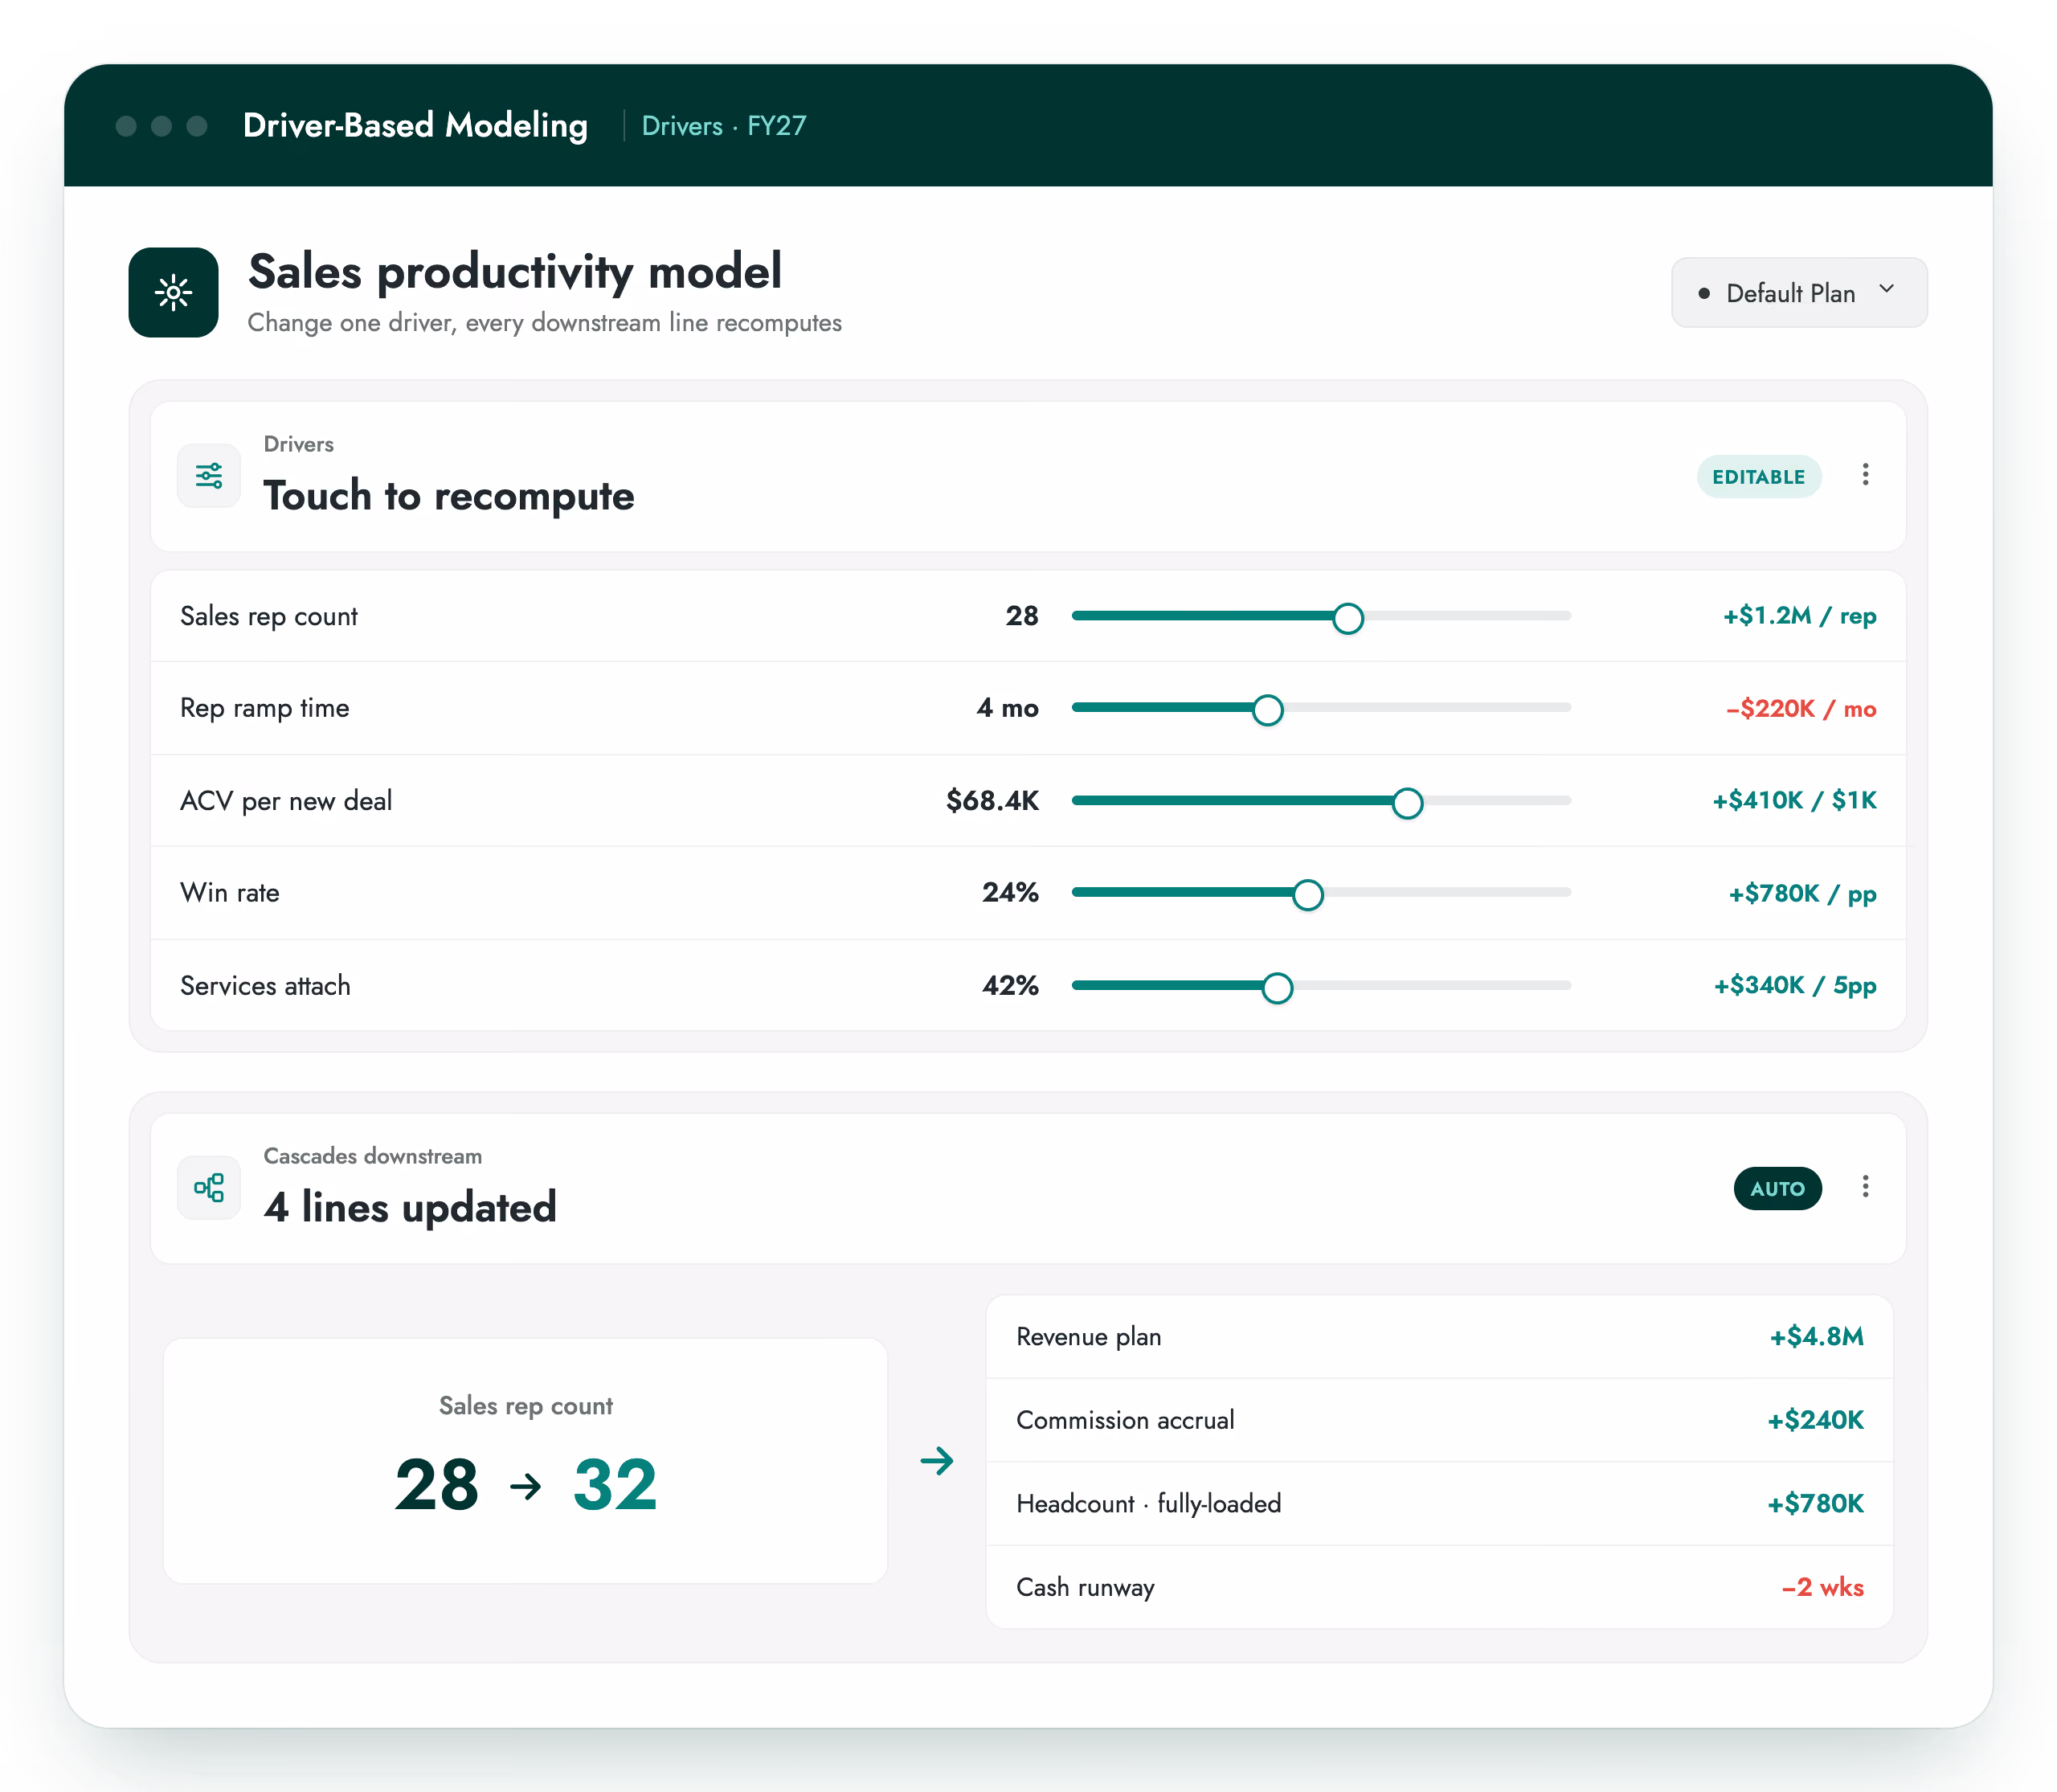The height and width of the screenshot is (1792, 2057).
Task: Open the three-dot menu in Drivers card
Action: pyautogui.click(x=1865, y=475)
